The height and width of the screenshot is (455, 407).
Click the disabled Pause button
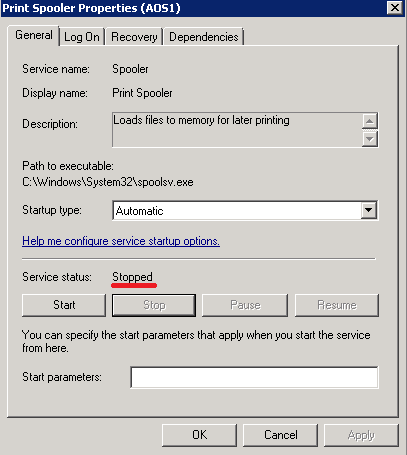(x=245, y=305)
